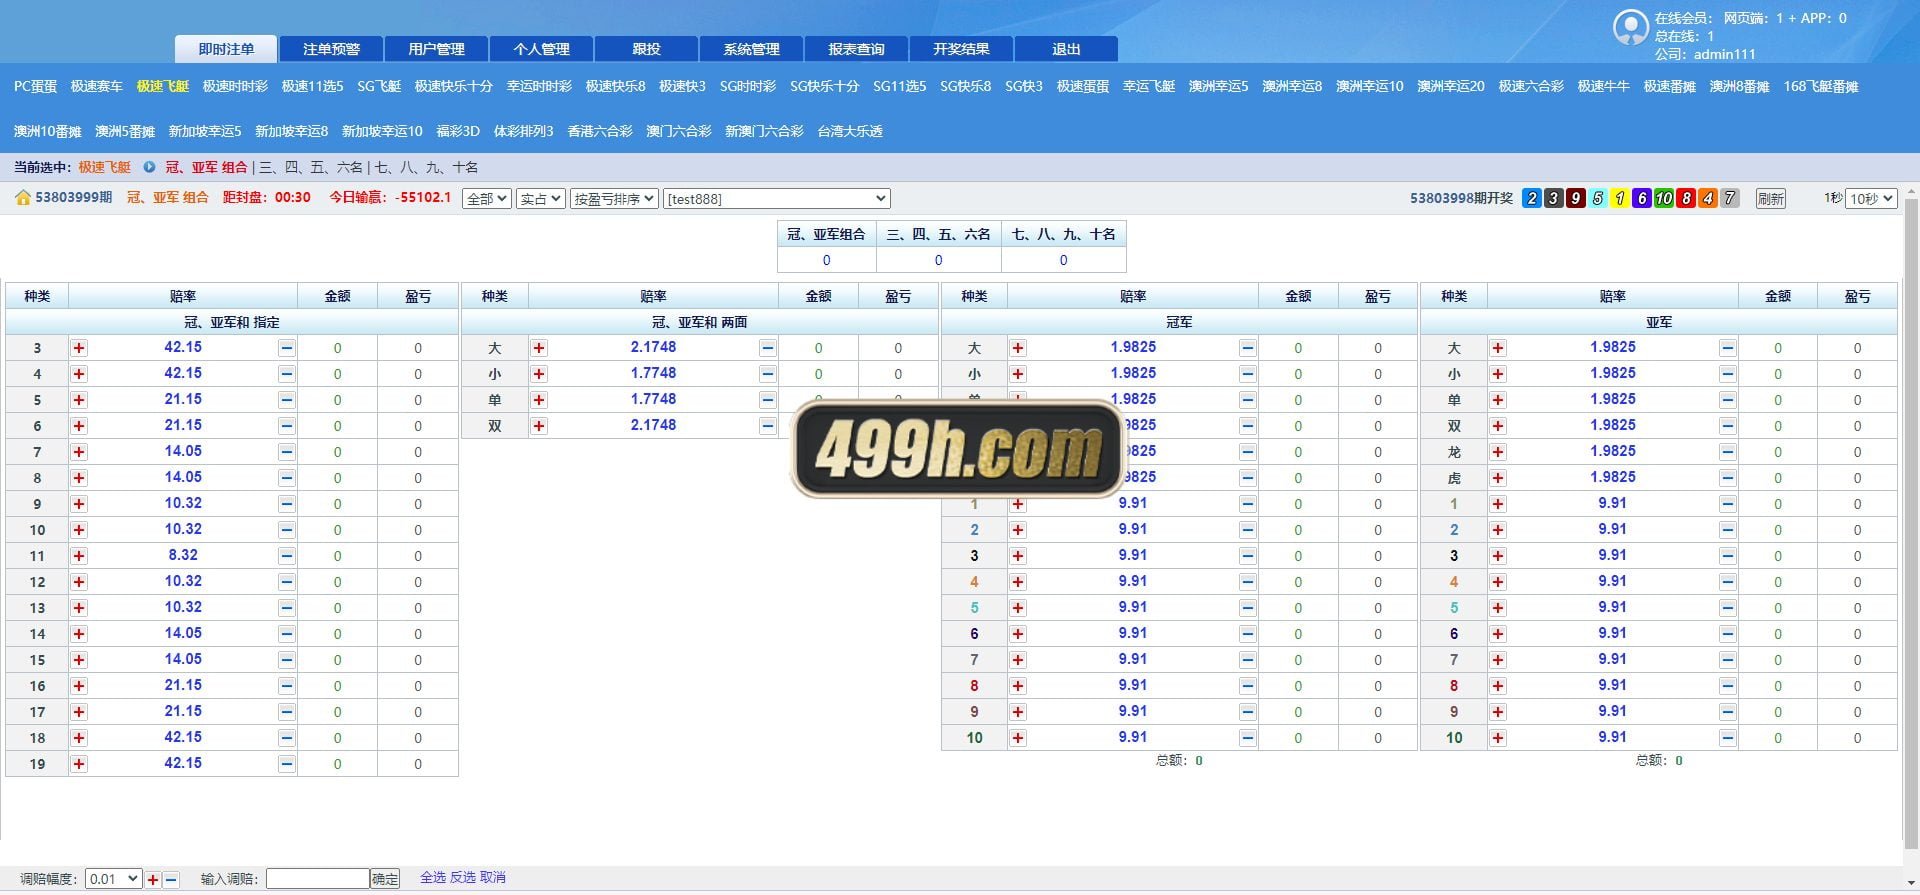Increase odds for 冠亚军和 11
Screen dimensions: 1920x895
click(x=79, y=556)
